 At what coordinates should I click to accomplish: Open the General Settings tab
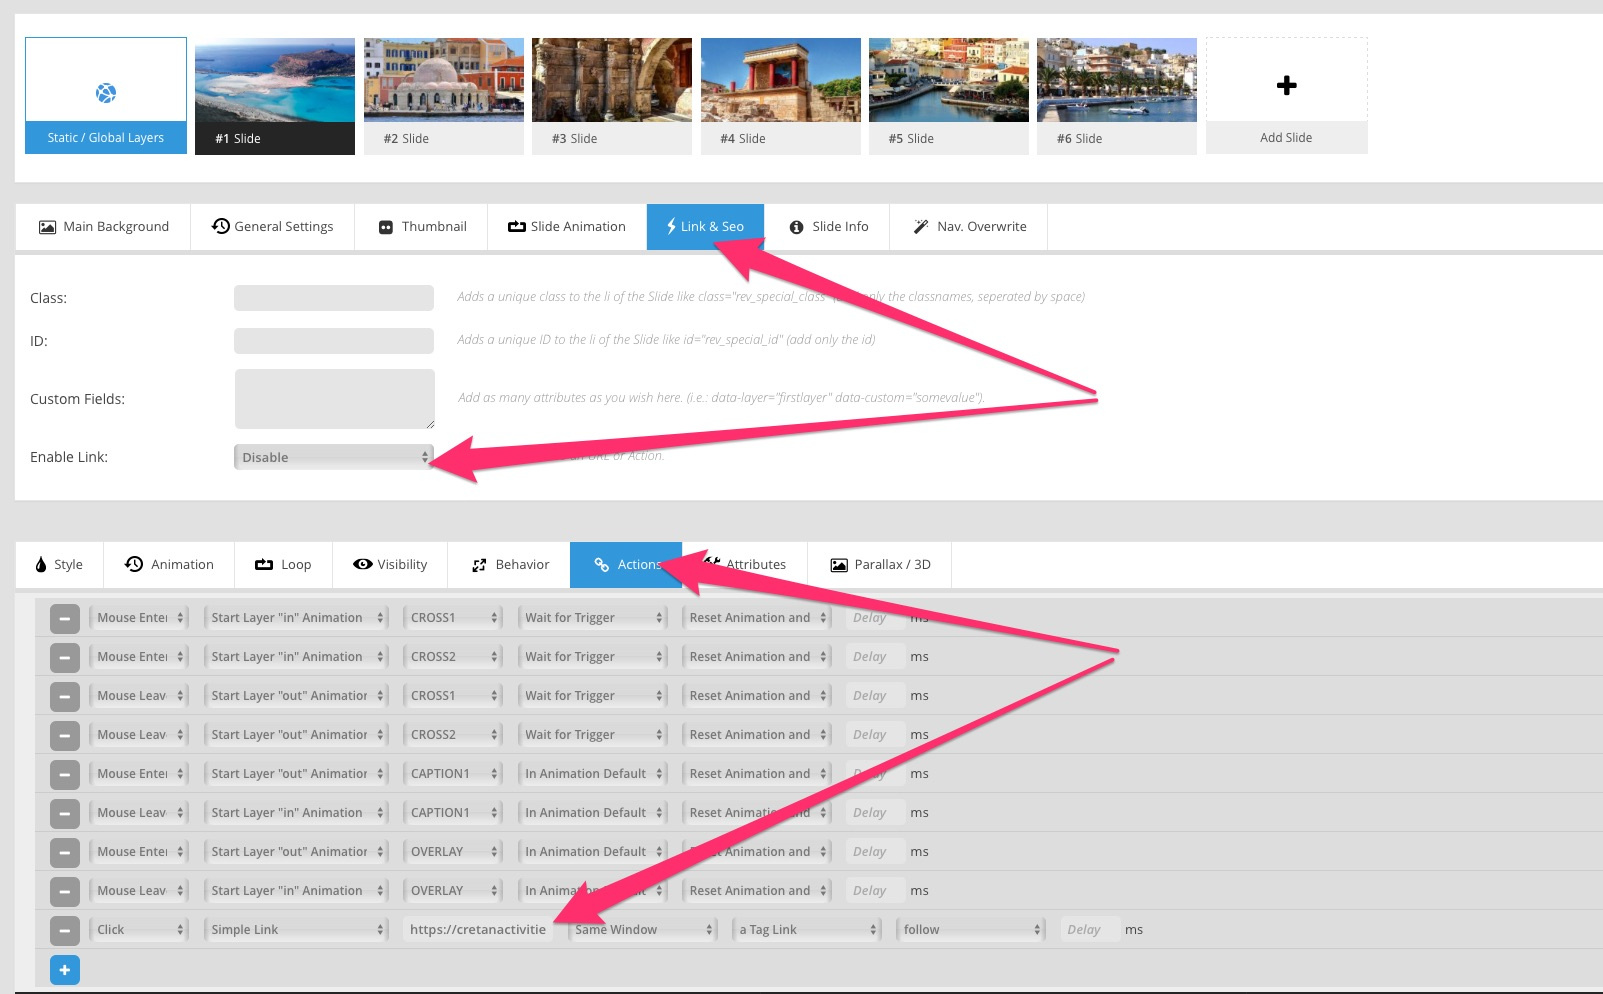pyautogui.click(x=272, y=227)
